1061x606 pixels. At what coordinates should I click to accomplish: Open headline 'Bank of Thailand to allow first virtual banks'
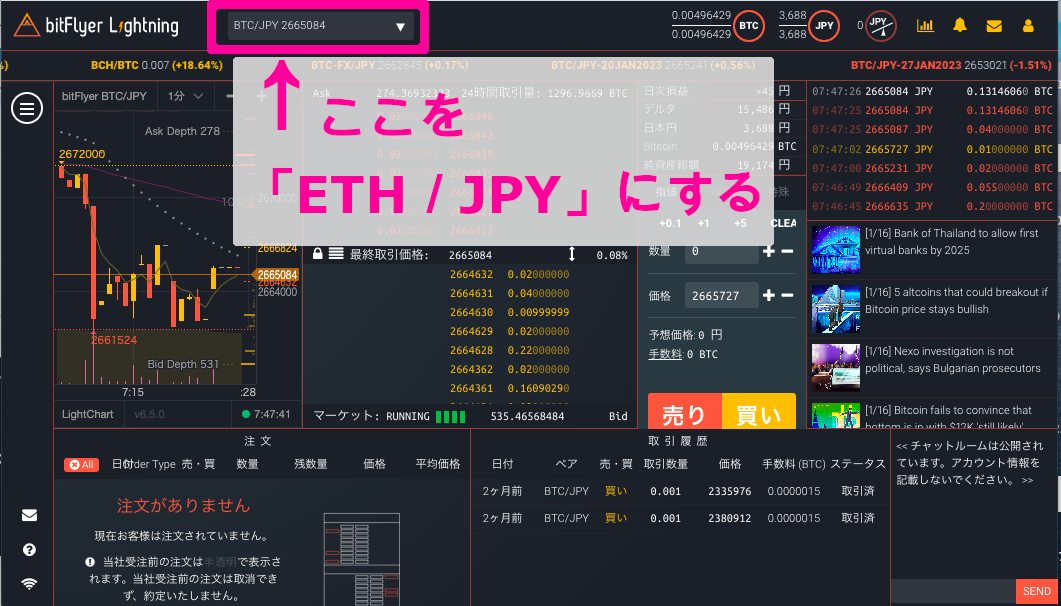[951, 241]
